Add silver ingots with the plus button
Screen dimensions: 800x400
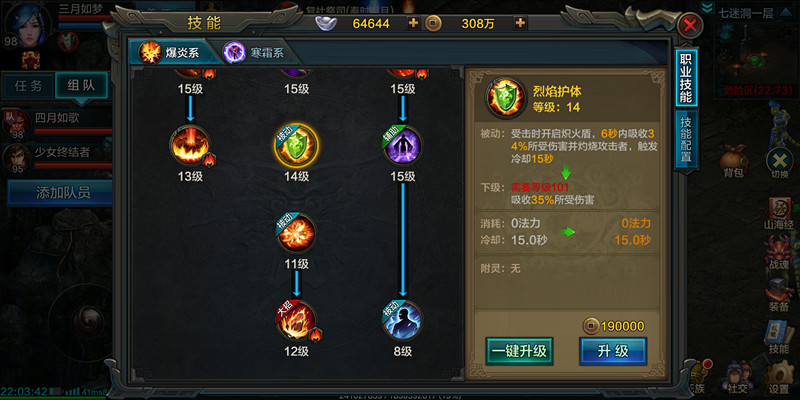point(413,23)
